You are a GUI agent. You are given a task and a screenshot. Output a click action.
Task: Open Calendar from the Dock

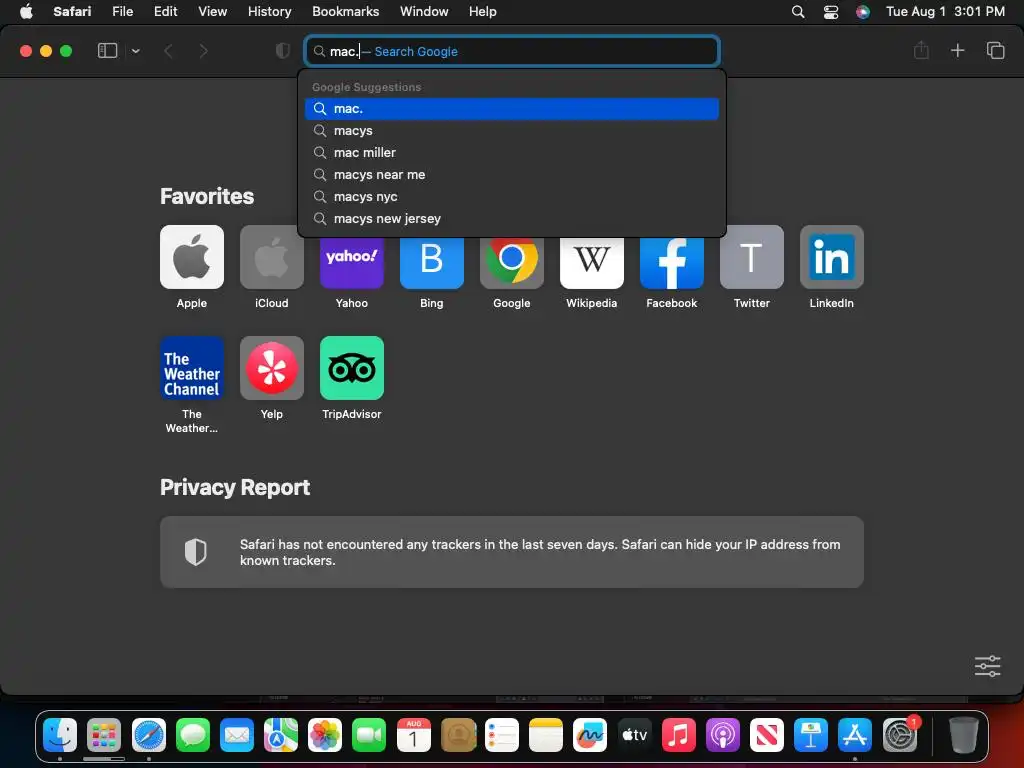413,735
